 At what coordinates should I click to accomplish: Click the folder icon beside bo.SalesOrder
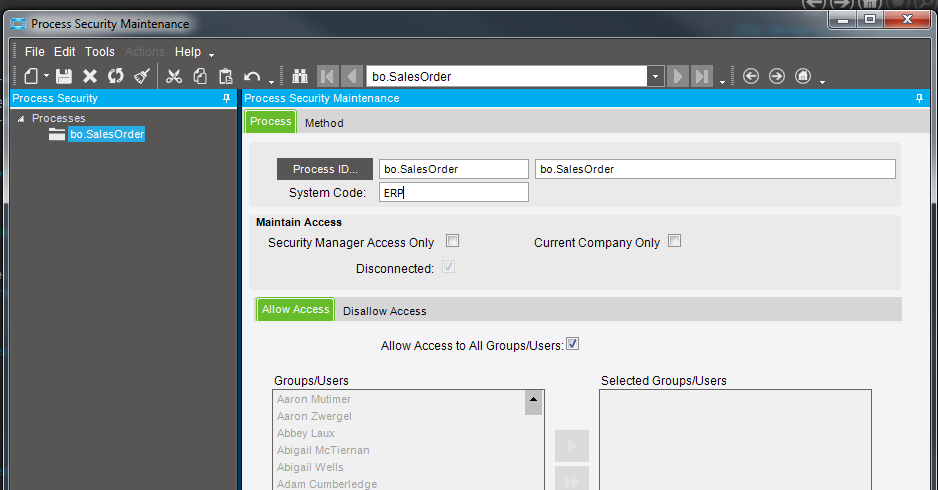57,135
